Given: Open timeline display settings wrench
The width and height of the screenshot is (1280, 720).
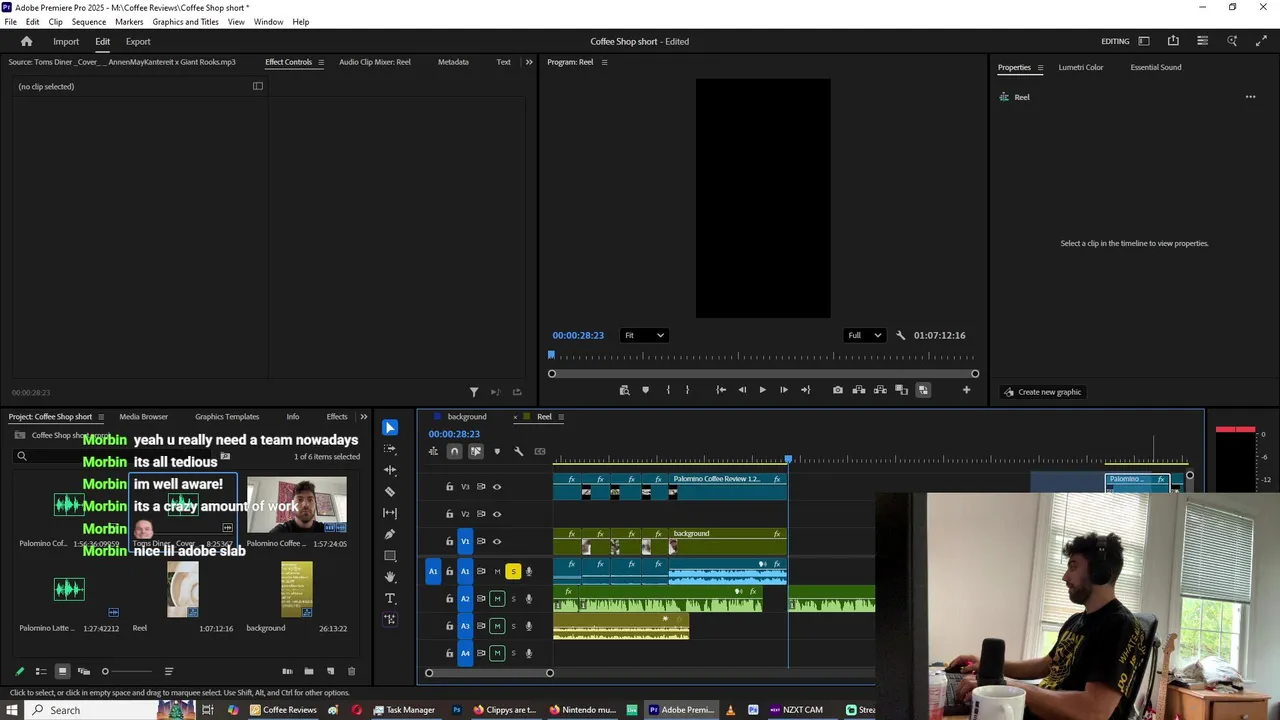Looking at the screenshot, I should coord(518,451).
